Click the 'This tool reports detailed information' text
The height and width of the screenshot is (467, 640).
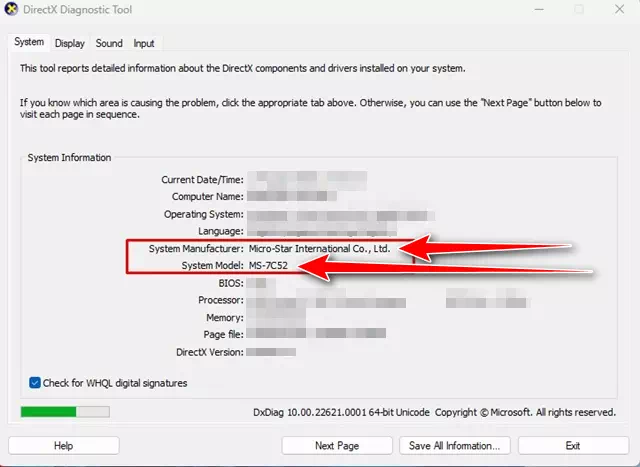click(242, 68)
